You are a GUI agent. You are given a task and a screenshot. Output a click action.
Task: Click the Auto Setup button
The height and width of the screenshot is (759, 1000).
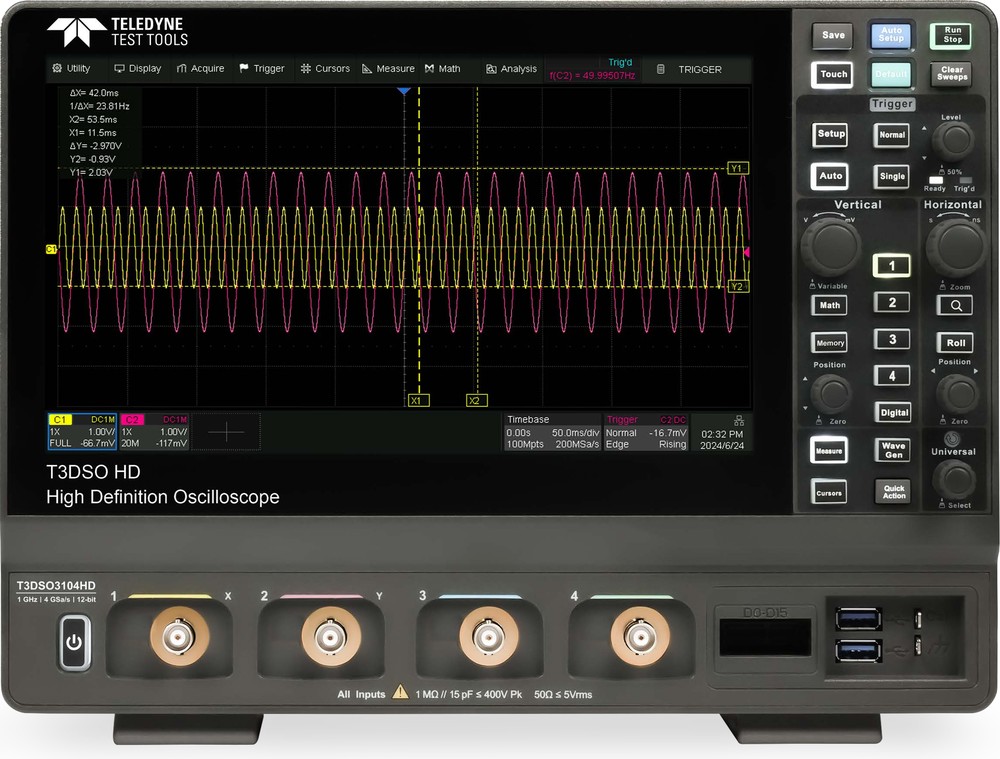pyautogui.click(x=891, y=34)
